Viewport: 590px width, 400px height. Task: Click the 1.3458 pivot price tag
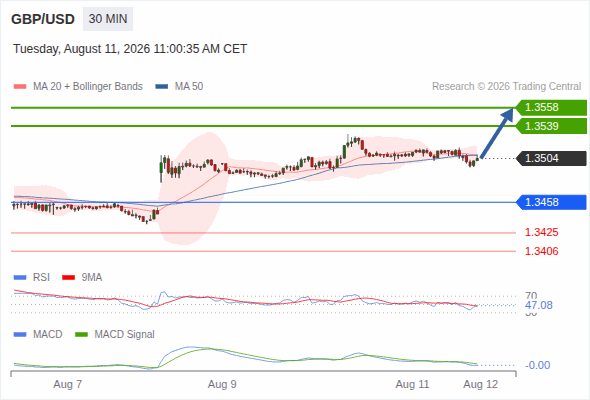(551, 202)
